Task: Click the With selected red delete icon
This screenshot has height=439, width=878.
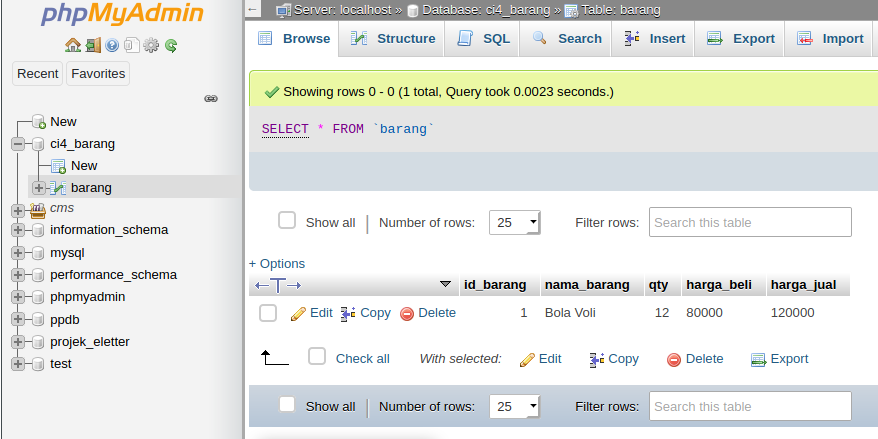Action: (x=674, y=359)
